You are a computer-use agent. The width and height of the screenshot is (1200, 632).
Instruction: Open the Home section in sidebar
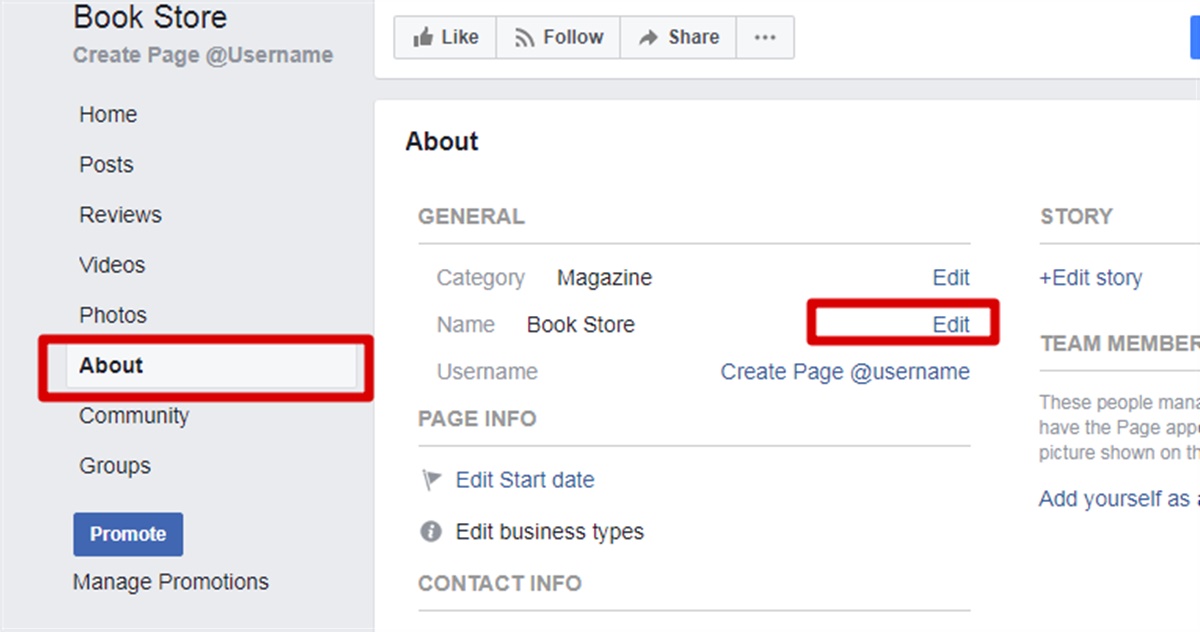(108, 115)
